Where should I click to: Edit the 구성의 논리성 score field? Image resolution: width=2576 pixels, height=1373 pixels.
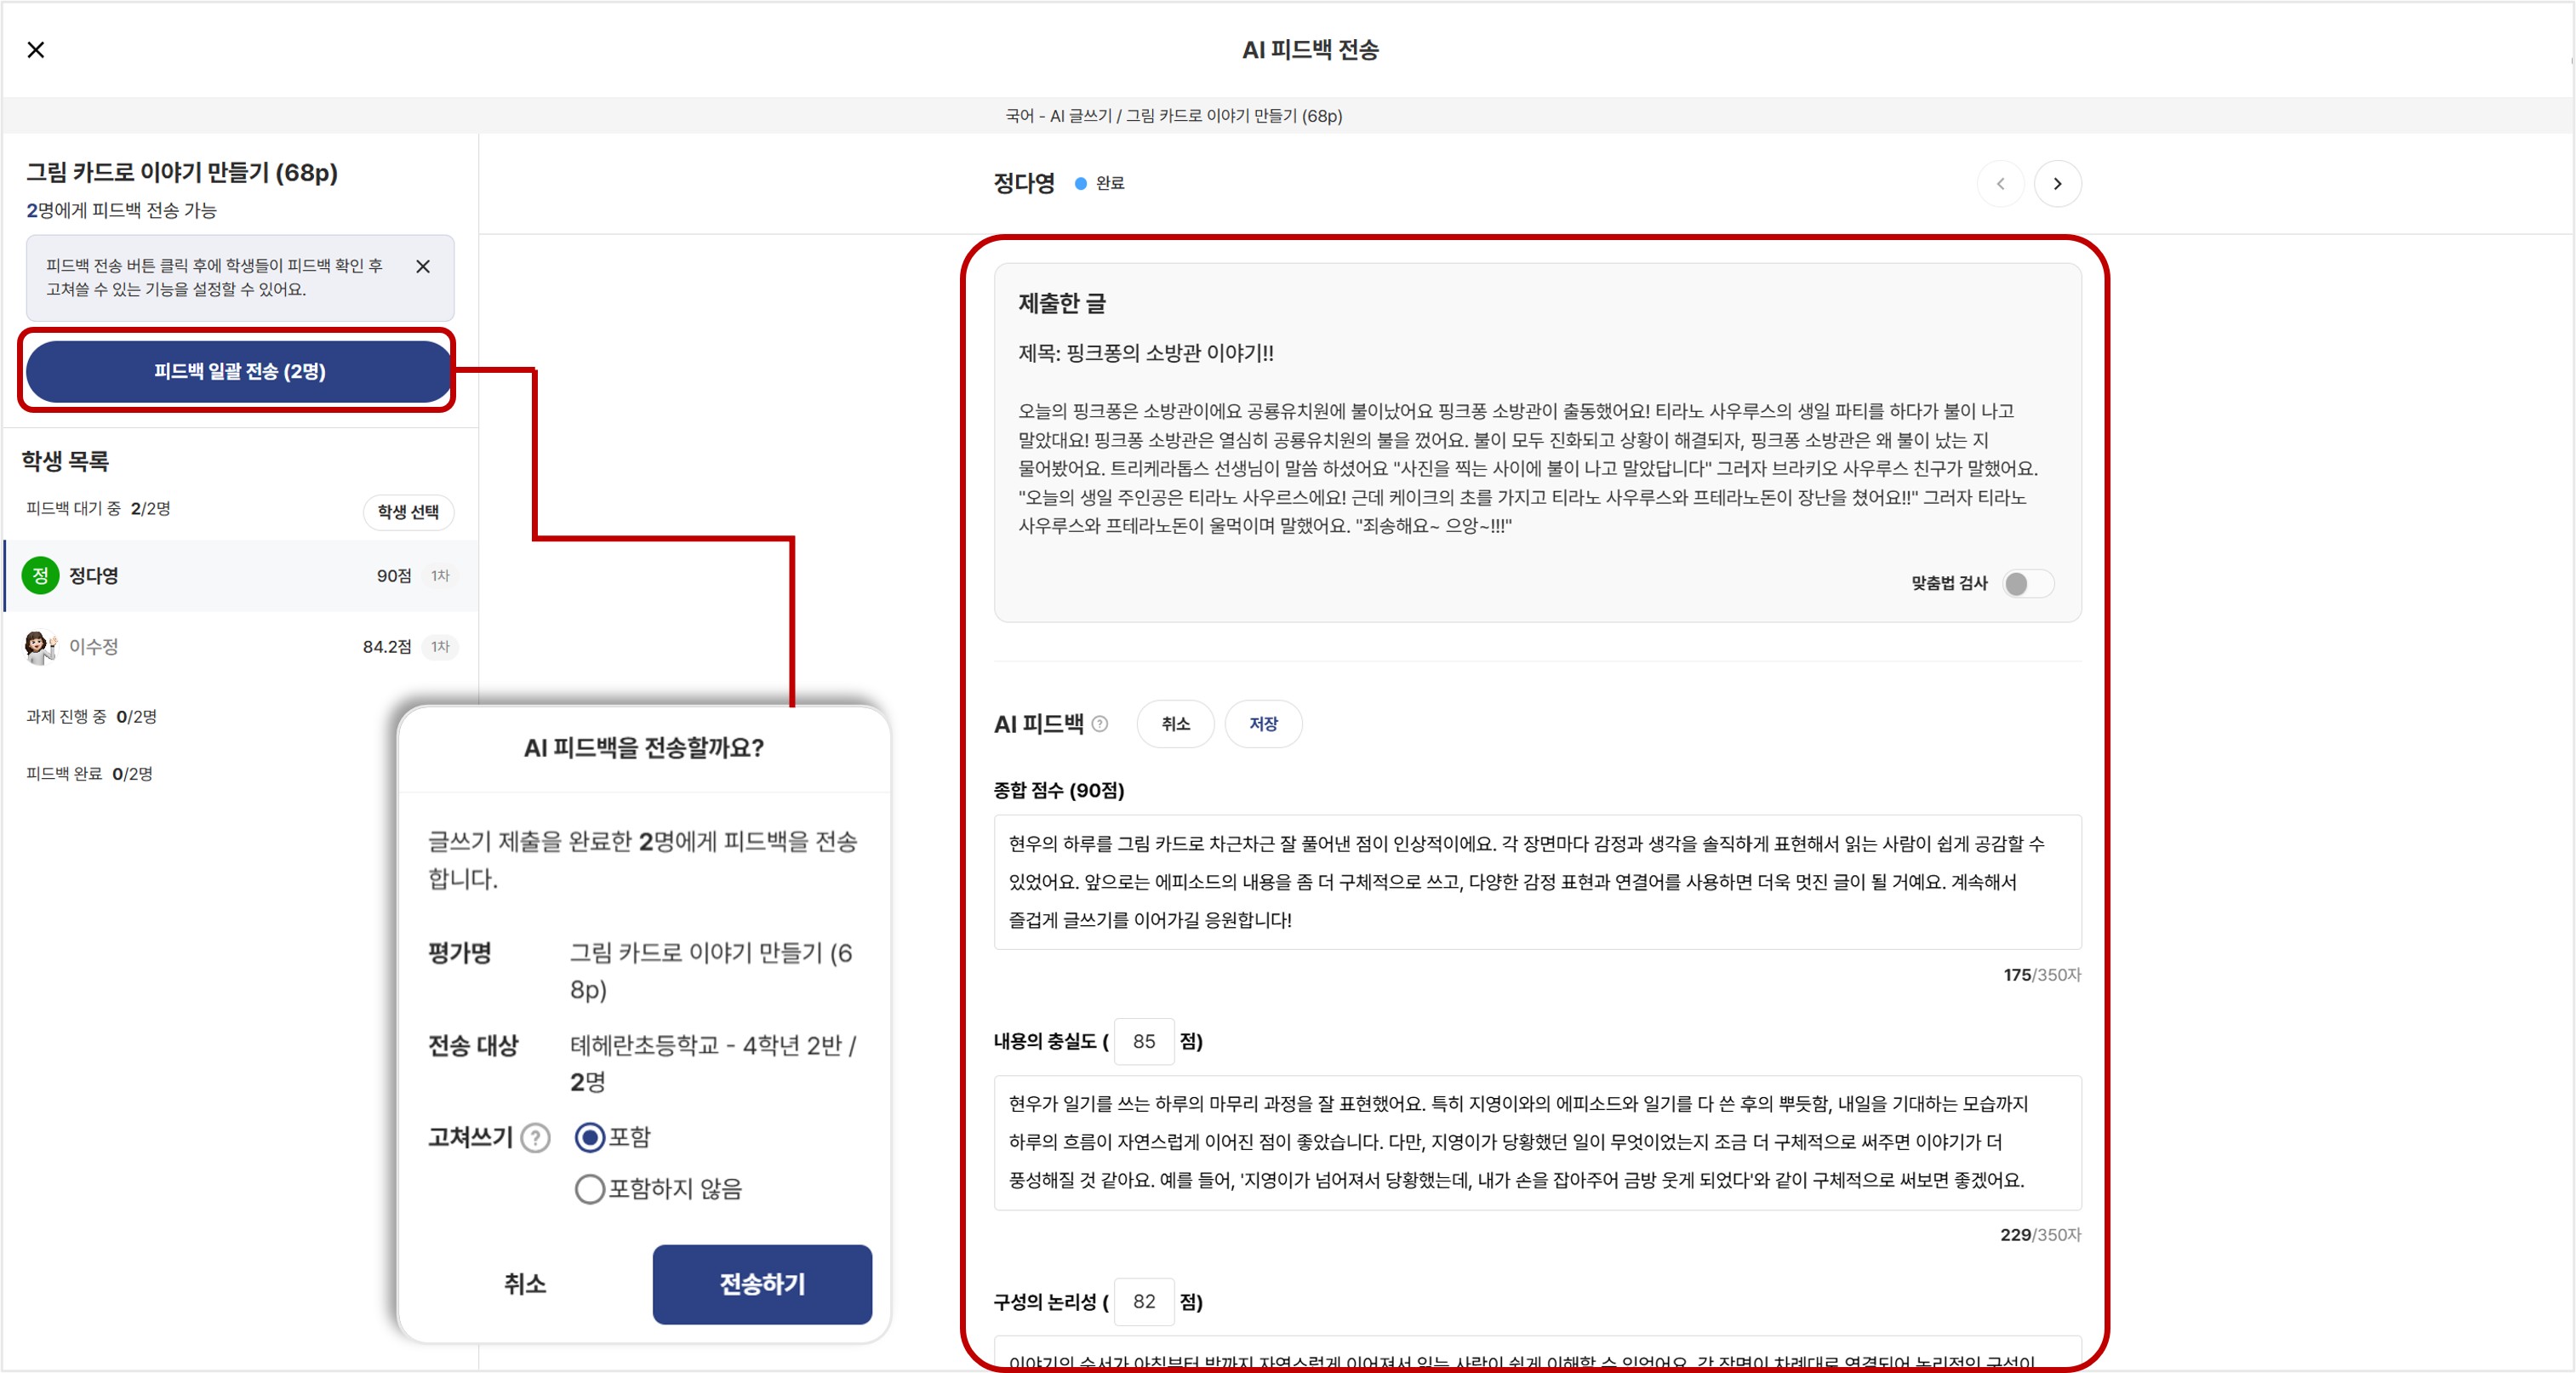(1144, 1301)
